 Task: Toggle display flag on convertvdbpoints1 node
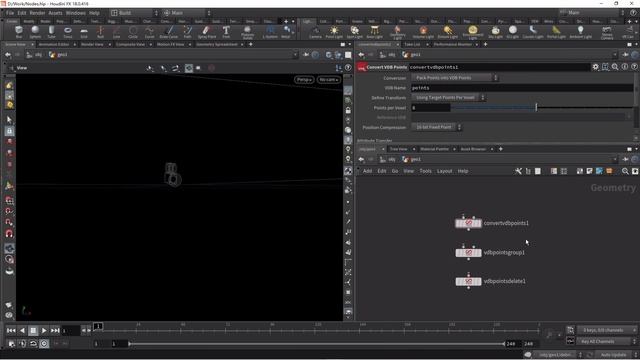tap(479, 223)
